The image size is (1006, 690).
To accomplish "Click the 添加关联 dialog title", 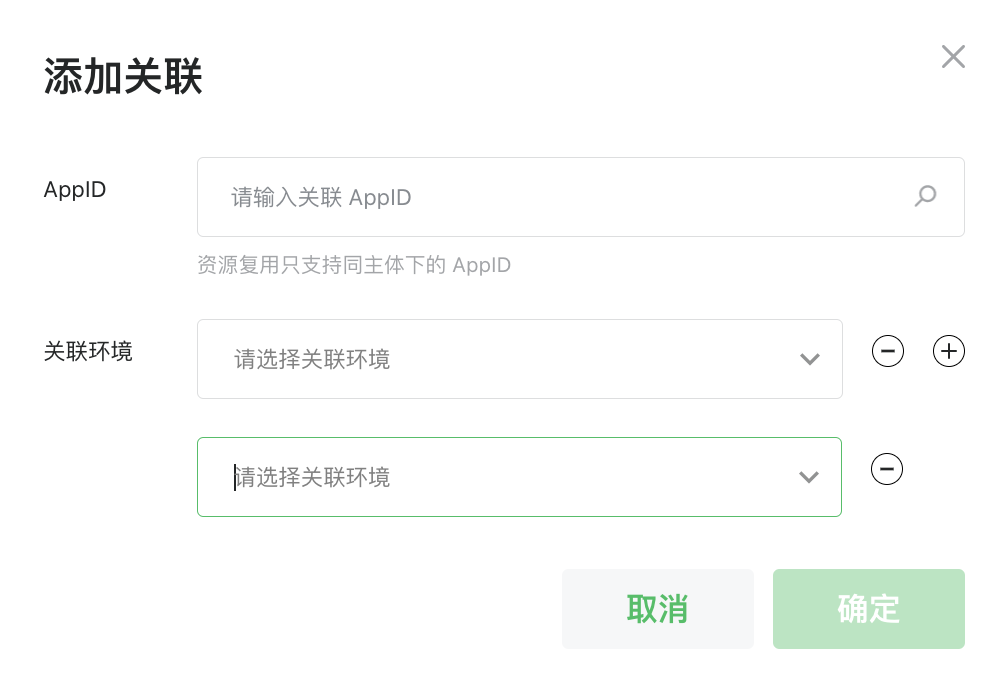I will (x=123, y=76).
